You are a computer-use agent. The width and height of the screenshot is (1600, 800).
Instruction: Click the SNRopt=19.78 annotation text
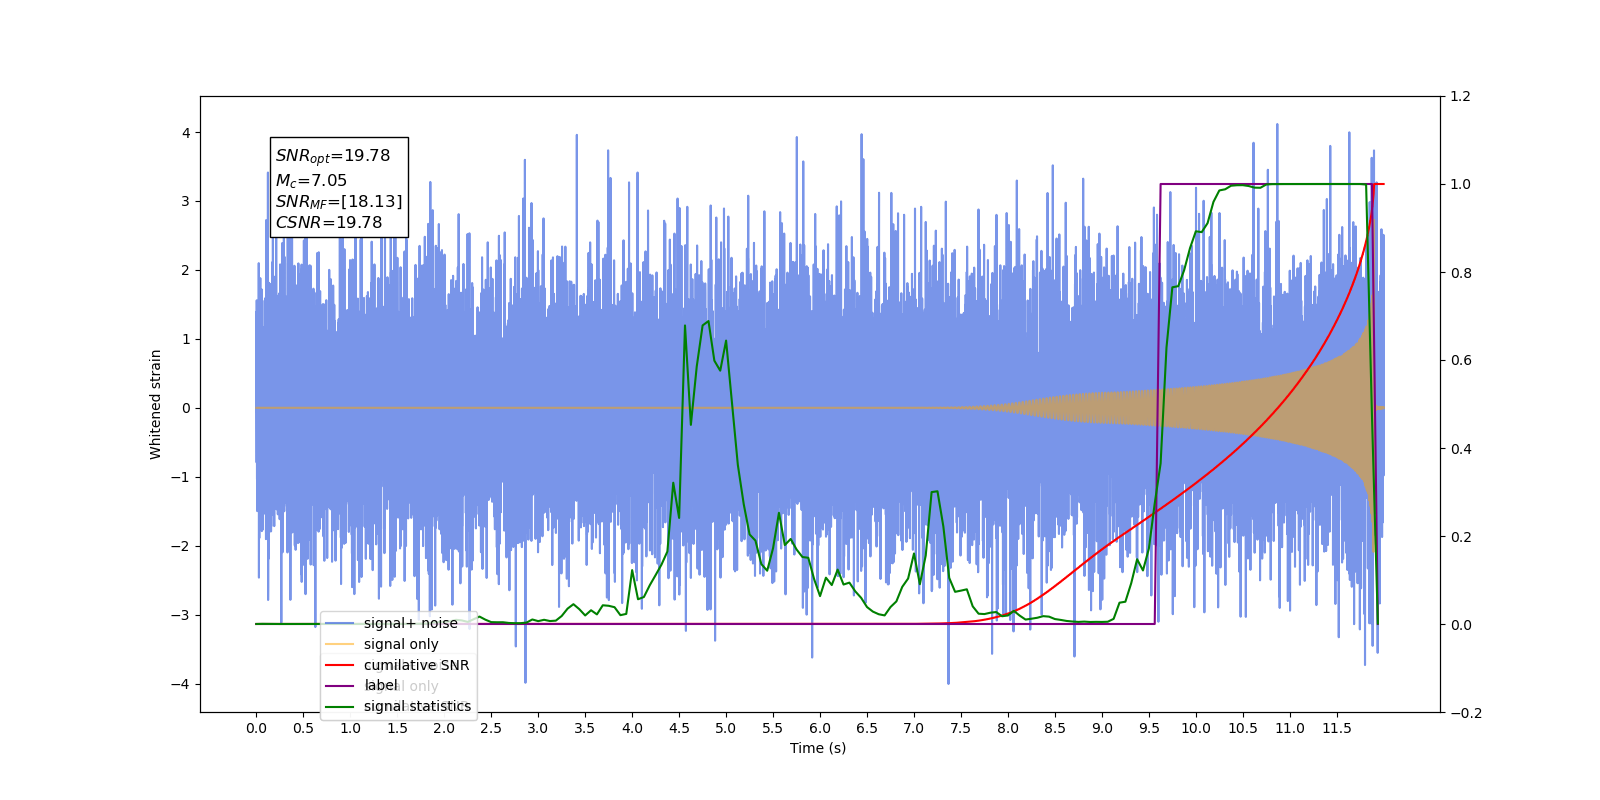tap(333, 156)
